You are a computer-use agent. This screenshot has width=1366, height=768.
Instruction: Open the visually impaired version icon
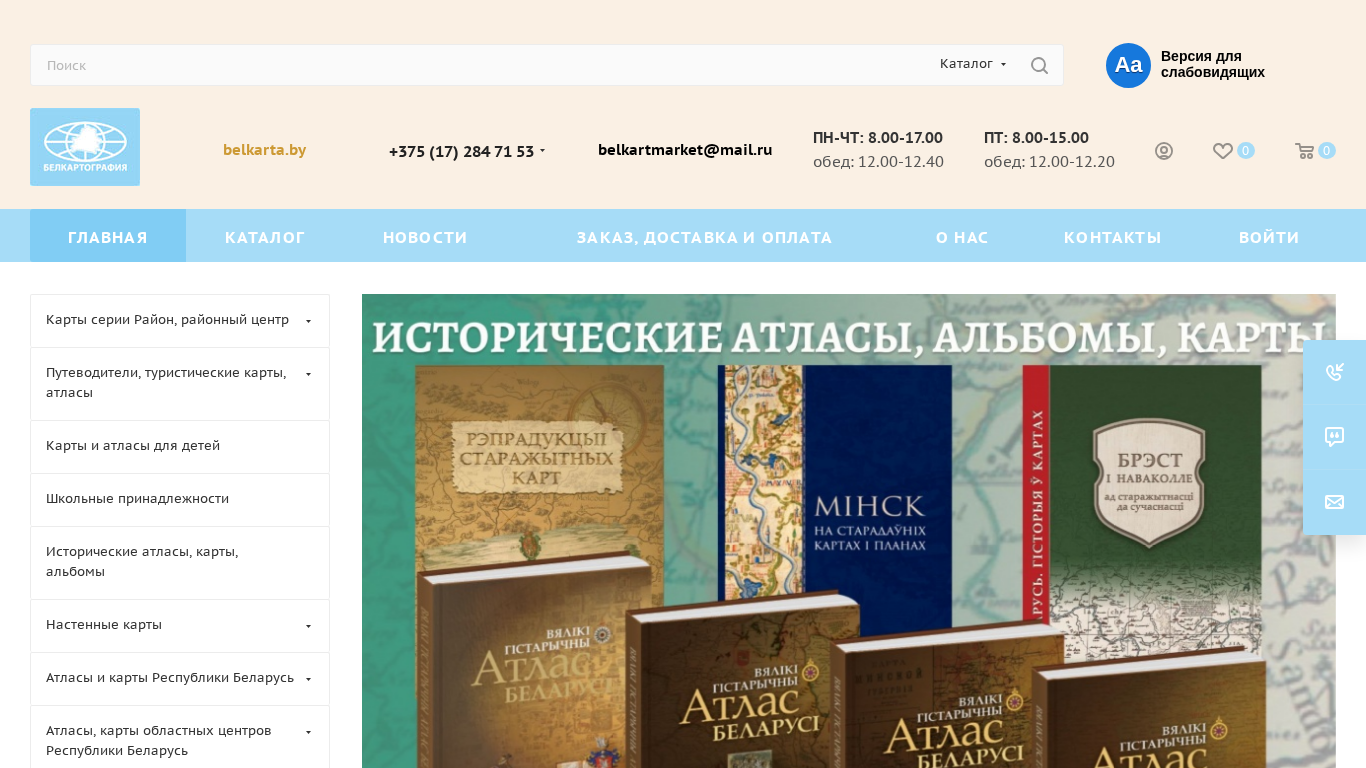[1128, 65]
